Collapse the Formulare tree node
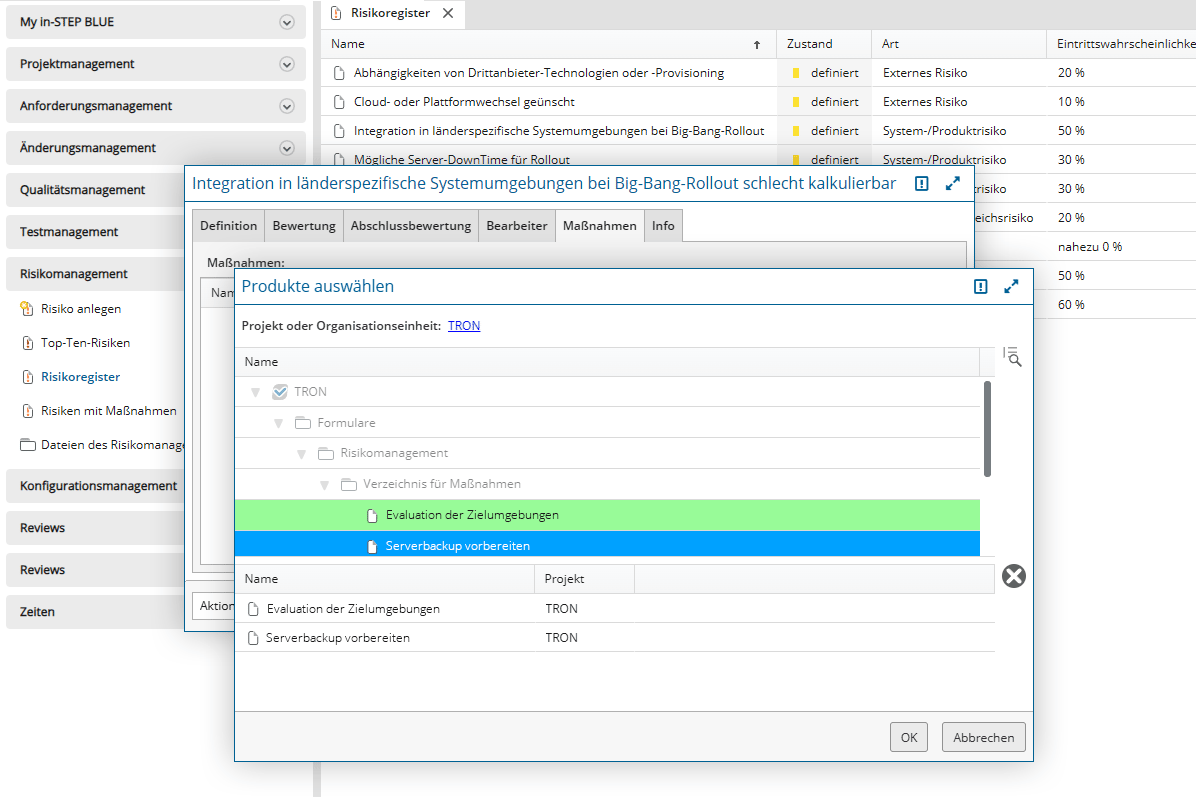This screenshot has height=797, width=1196. coord(279,423)
